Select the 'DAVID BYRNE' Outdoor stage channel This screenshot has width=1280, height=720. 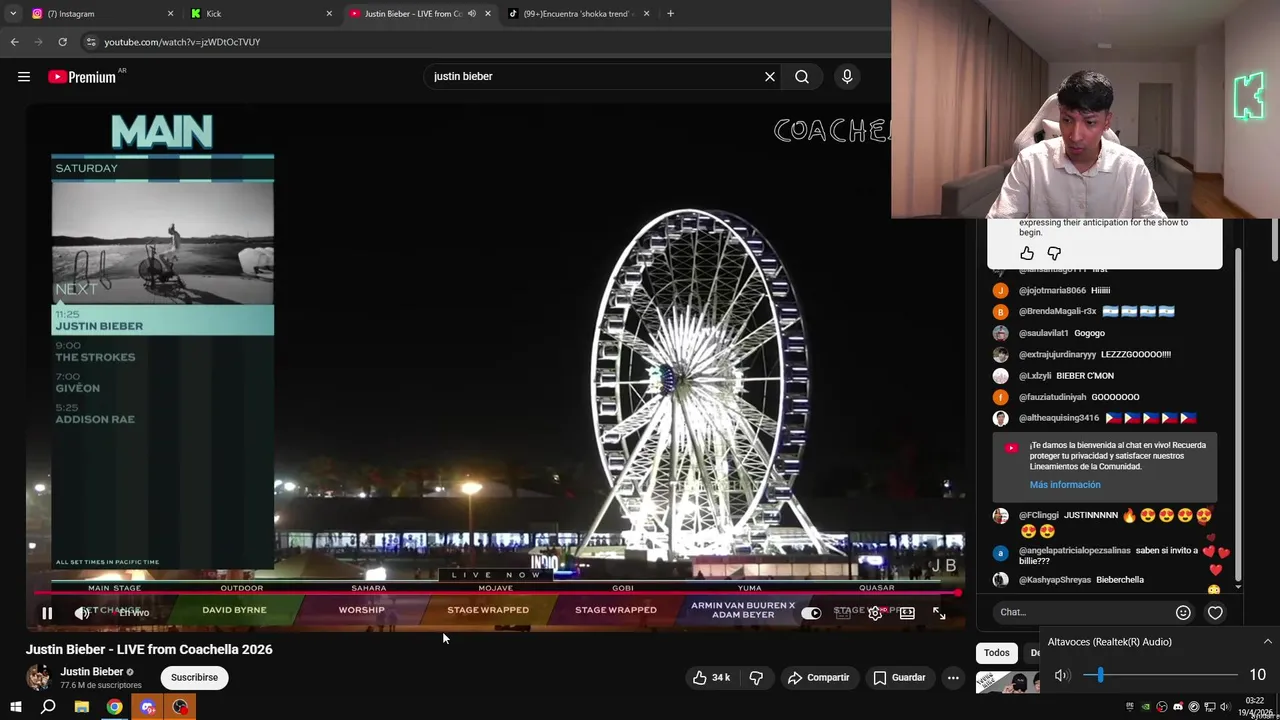point(235,610)
